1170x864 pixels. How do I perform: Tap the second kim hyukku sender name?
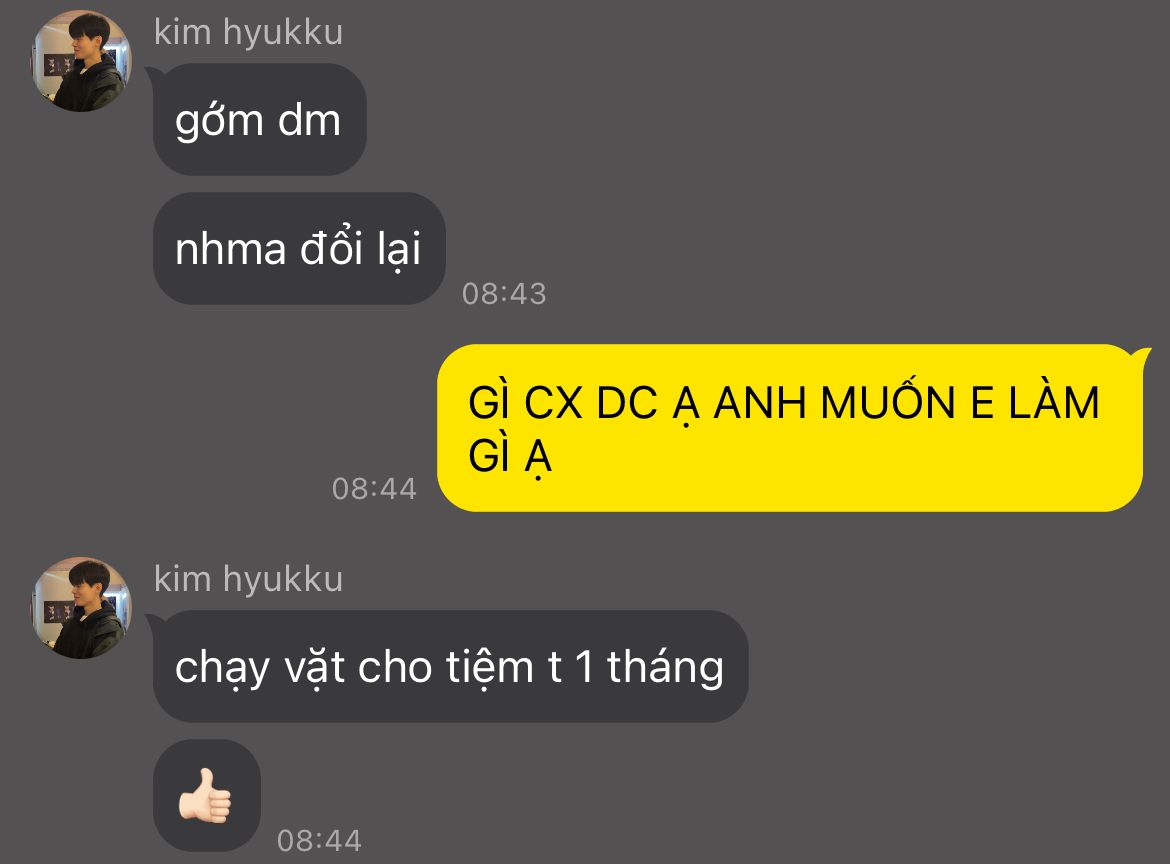click(x=248, y=580)
